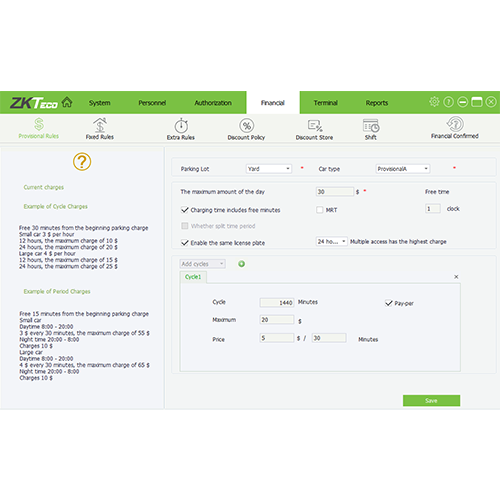The image size is (500, 500).
Task: Switch to the Reports menu tab
Action: pos(377,103)
